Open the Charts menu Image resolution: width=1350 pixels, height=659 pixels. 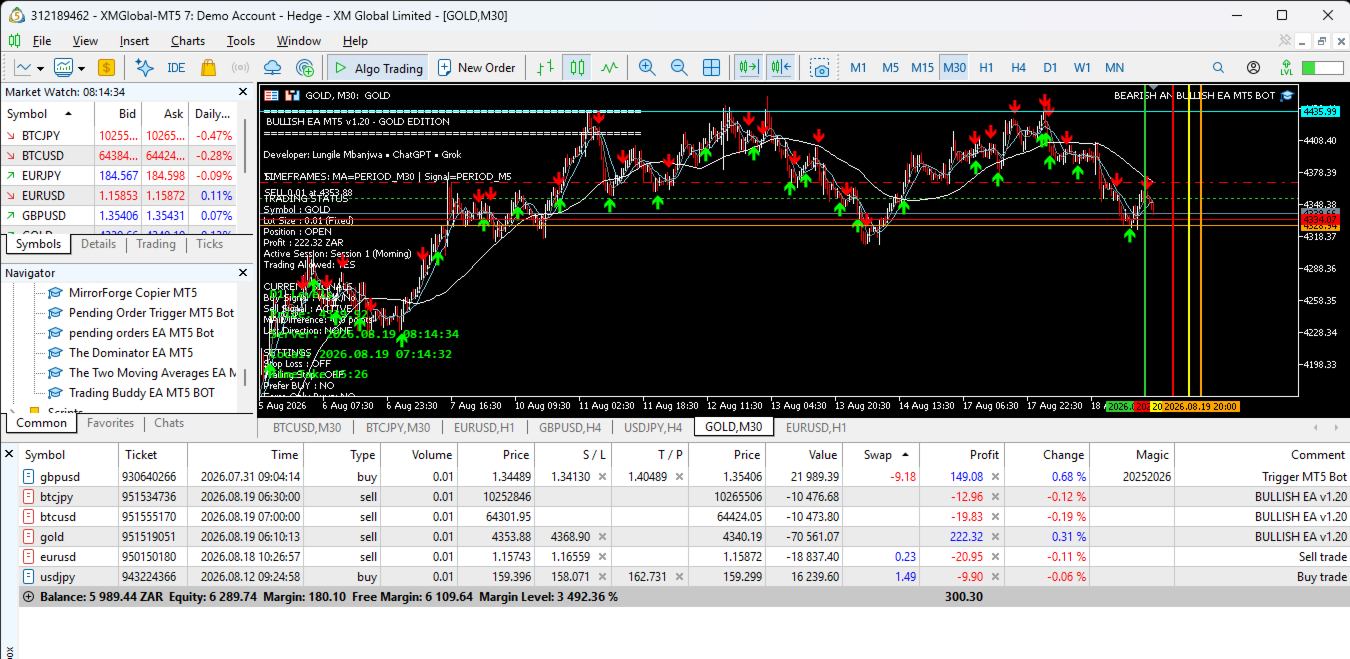188,41
